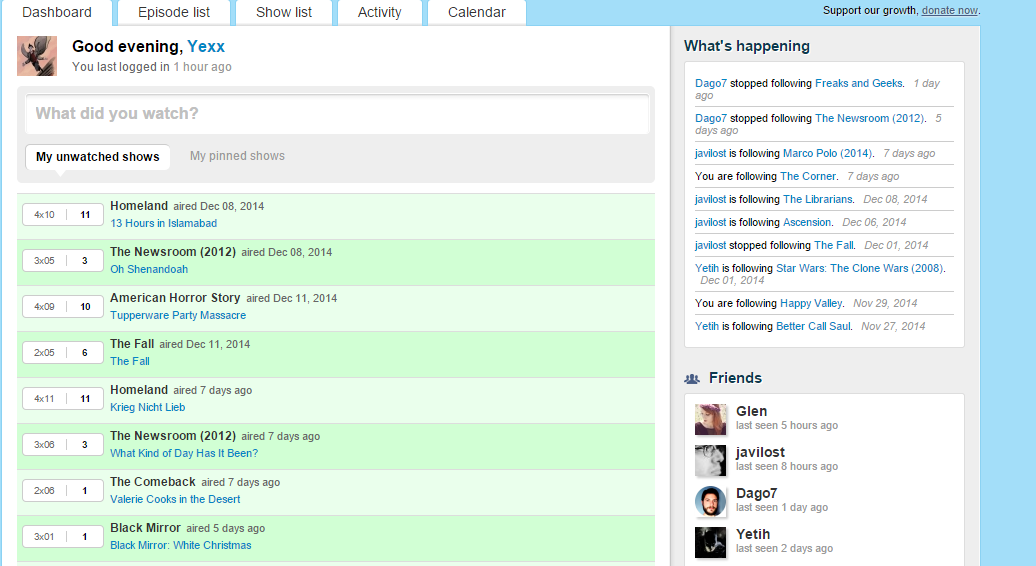1036x566 pixels.
Task: Open Better Call Saul show link
Action: pos(813,326)
